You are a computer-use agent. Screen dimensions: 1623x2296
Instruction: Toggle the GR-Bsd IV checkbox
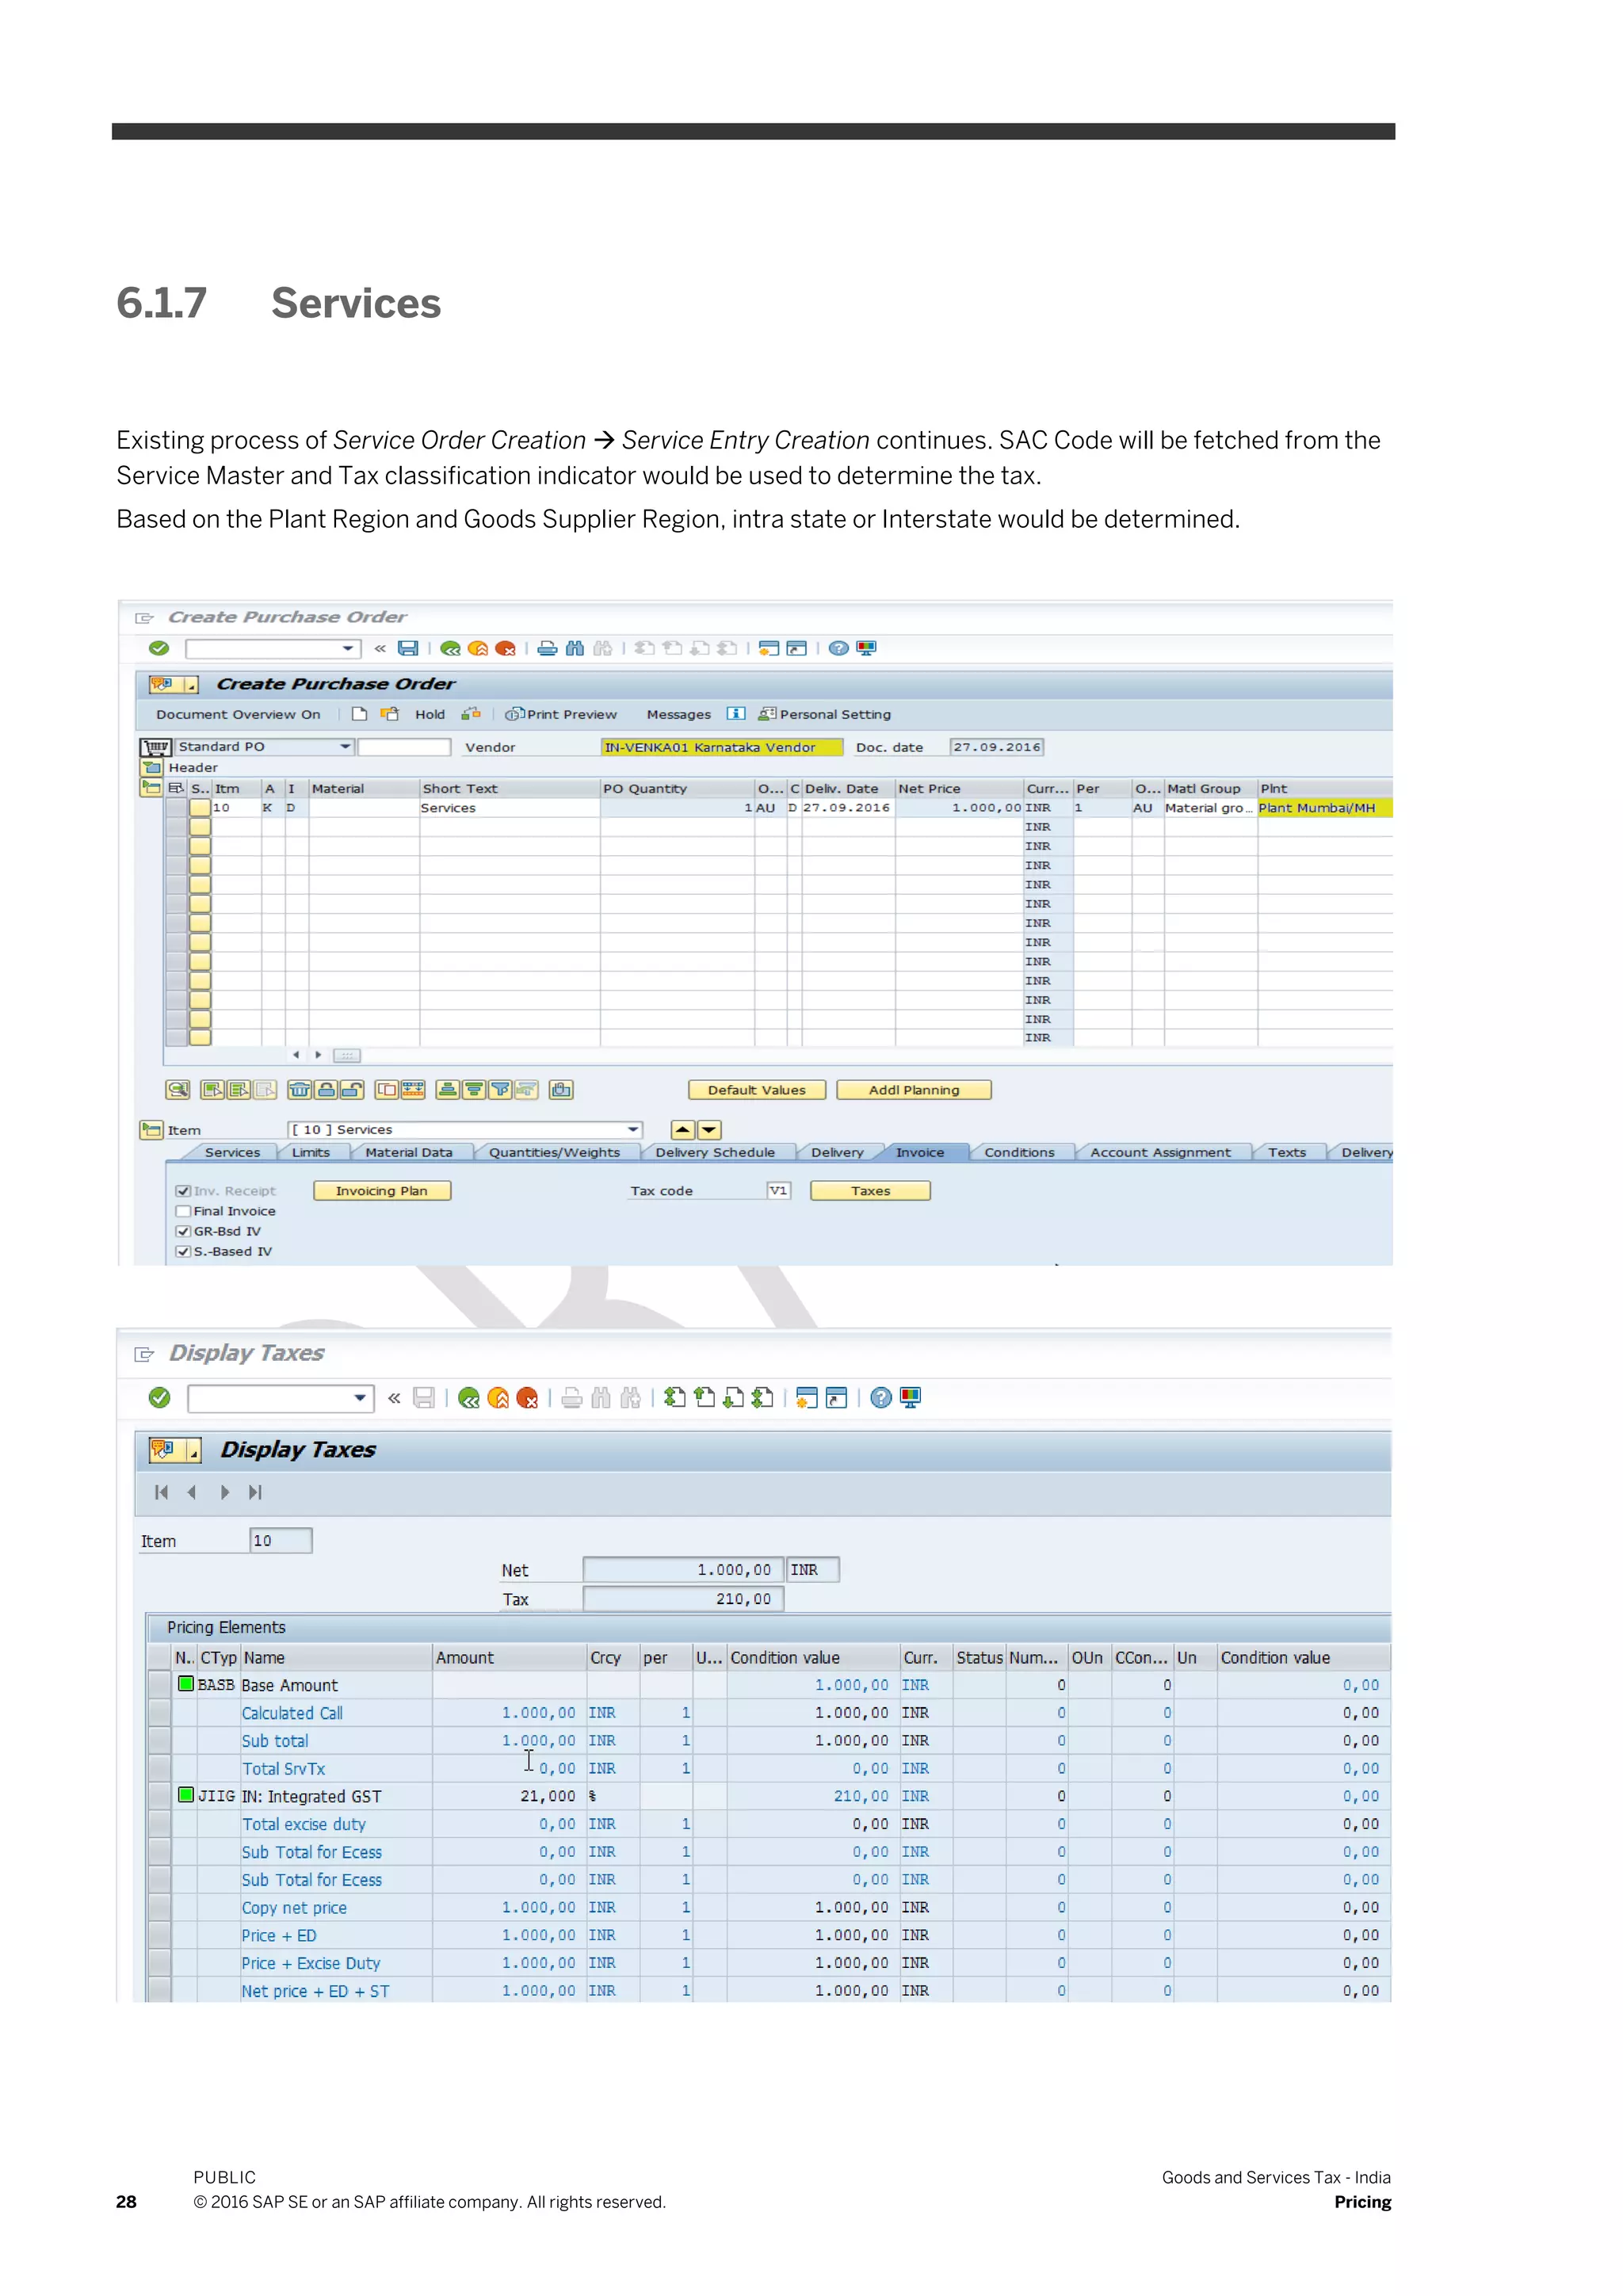point(183,1231)
